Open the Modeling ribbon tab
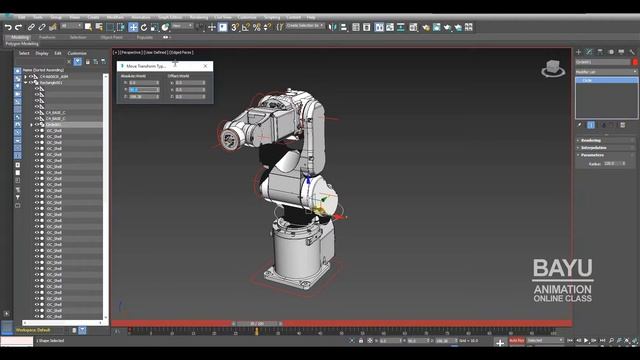Screen dimensions: 640x360 [x=19, y=37]
